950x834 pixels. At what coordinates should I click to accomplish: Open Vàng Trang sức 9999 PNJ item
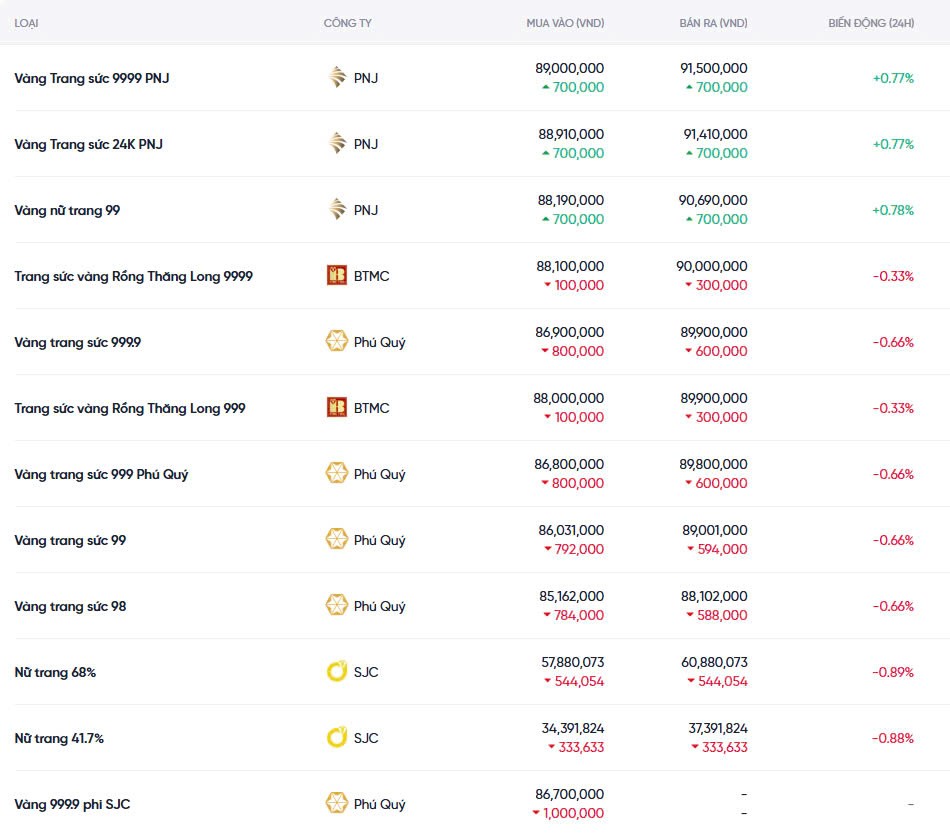pyautogui.click(x=92, y=78)
